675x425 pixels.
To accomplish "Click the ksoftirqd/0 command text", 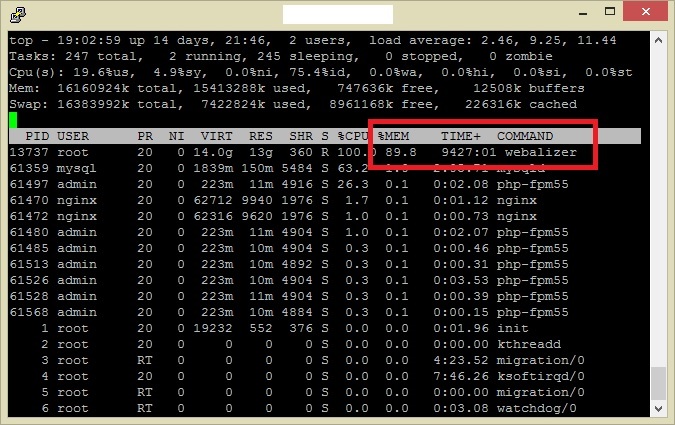I will pyautogui.click(x=541, y=376).
